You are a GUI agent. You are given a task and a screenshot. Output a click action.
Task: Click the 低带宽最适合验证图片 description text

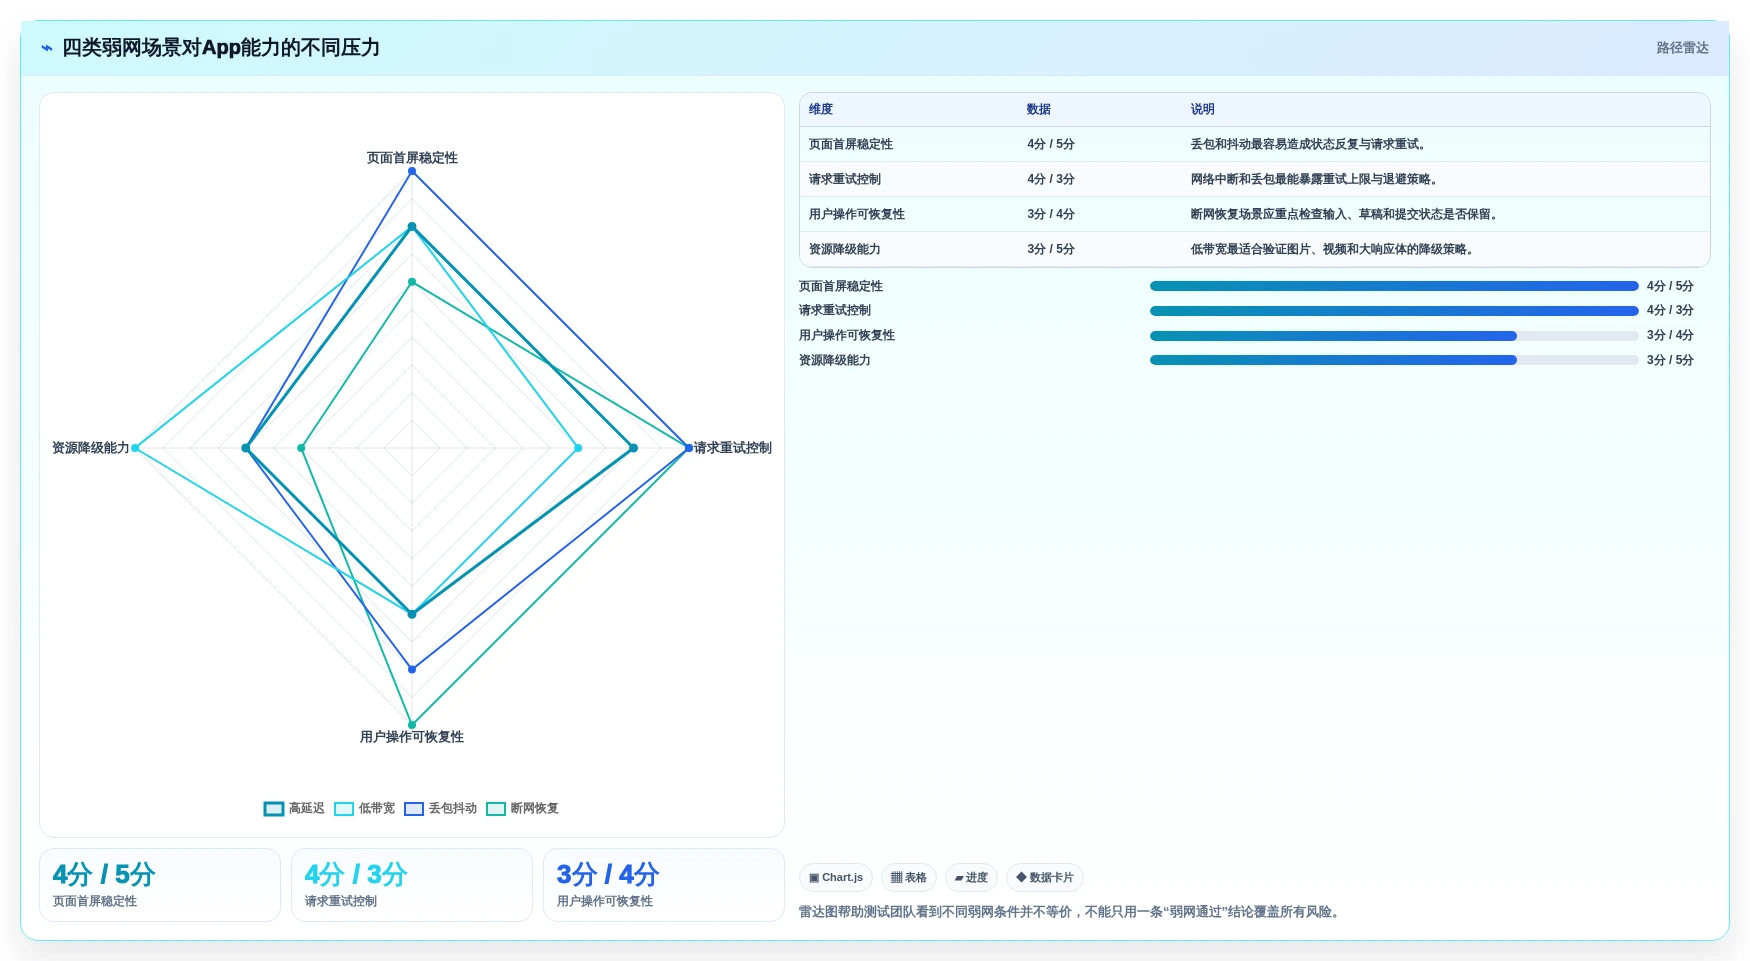point(1332,250)
